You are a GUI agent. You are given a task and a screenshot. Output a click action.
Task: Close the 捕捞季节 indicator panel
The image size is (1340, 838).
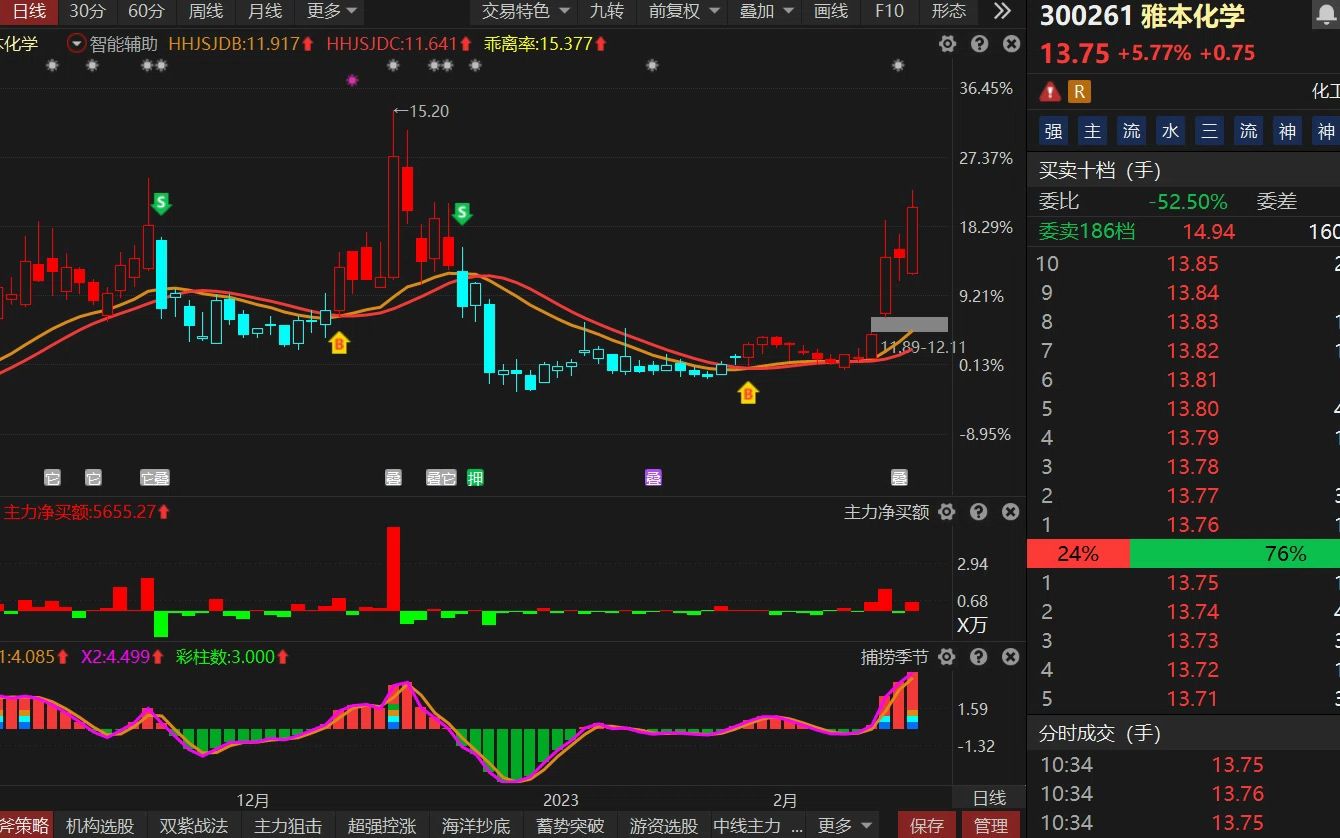[x=1011, y=657]
